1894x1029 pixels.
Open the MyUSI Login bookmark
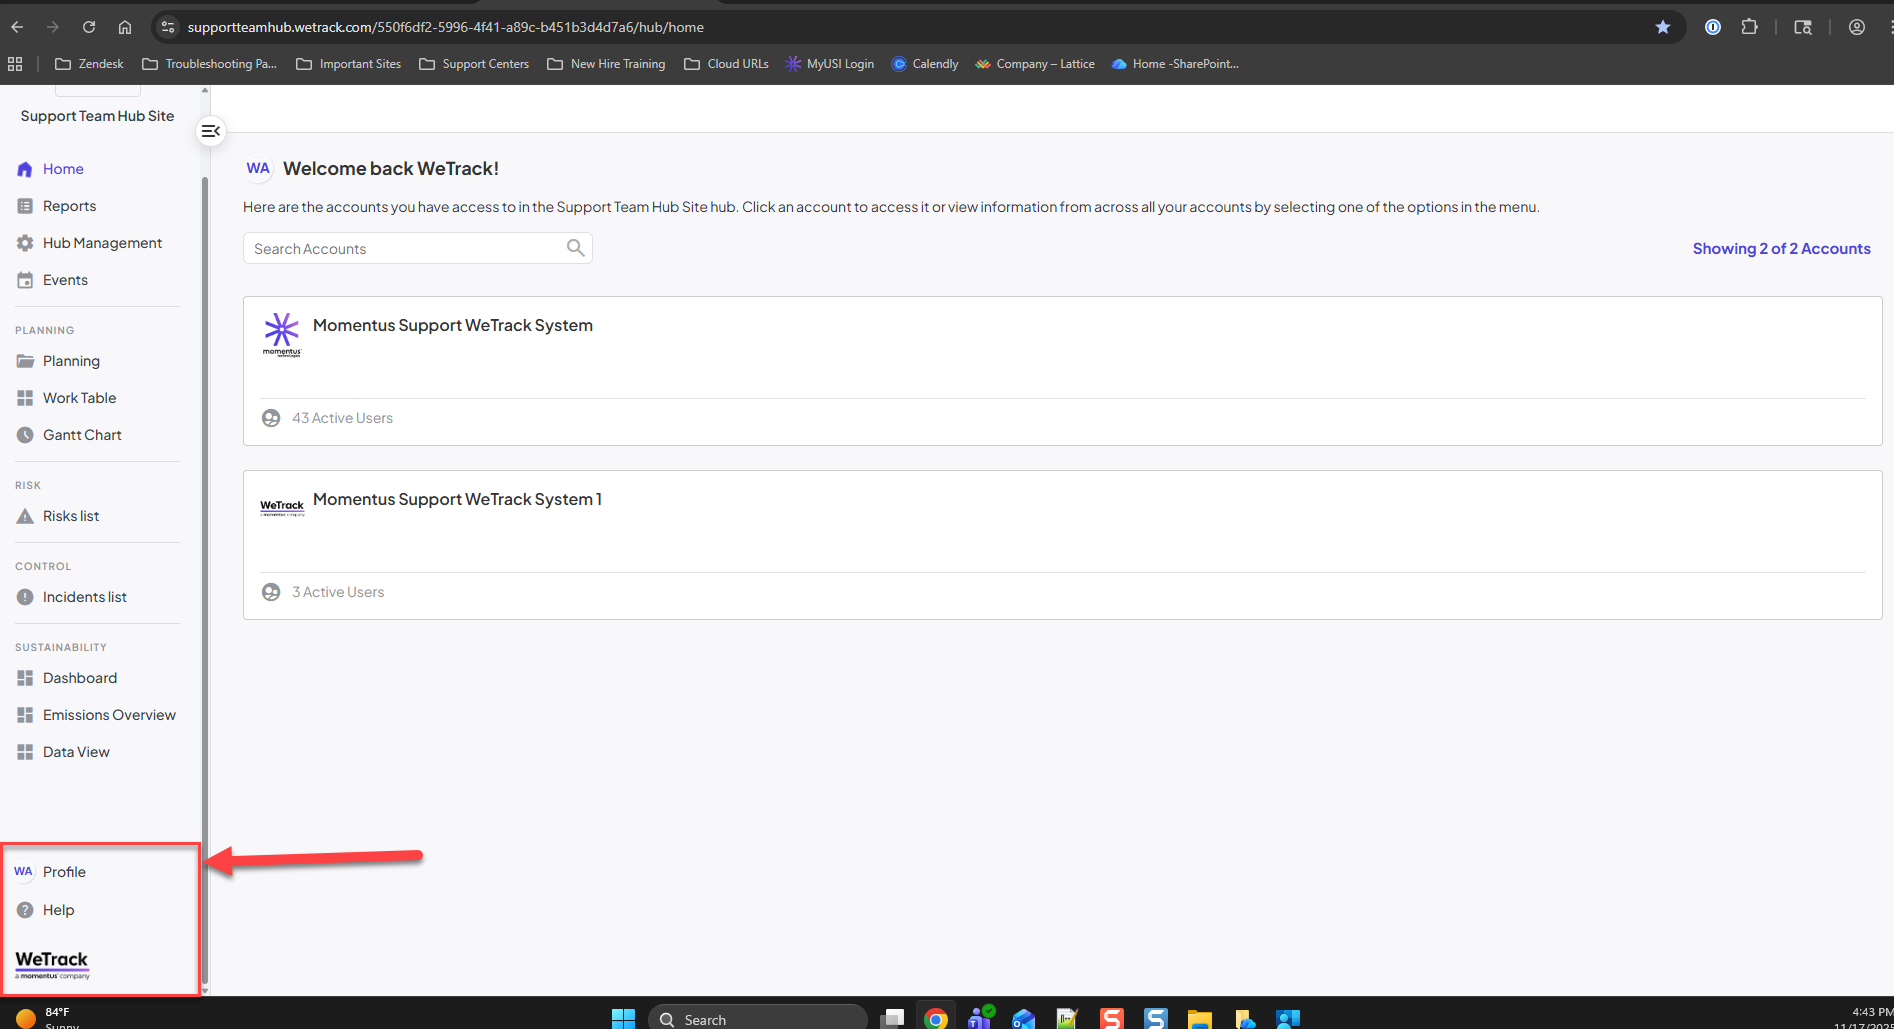click(829, 64)
